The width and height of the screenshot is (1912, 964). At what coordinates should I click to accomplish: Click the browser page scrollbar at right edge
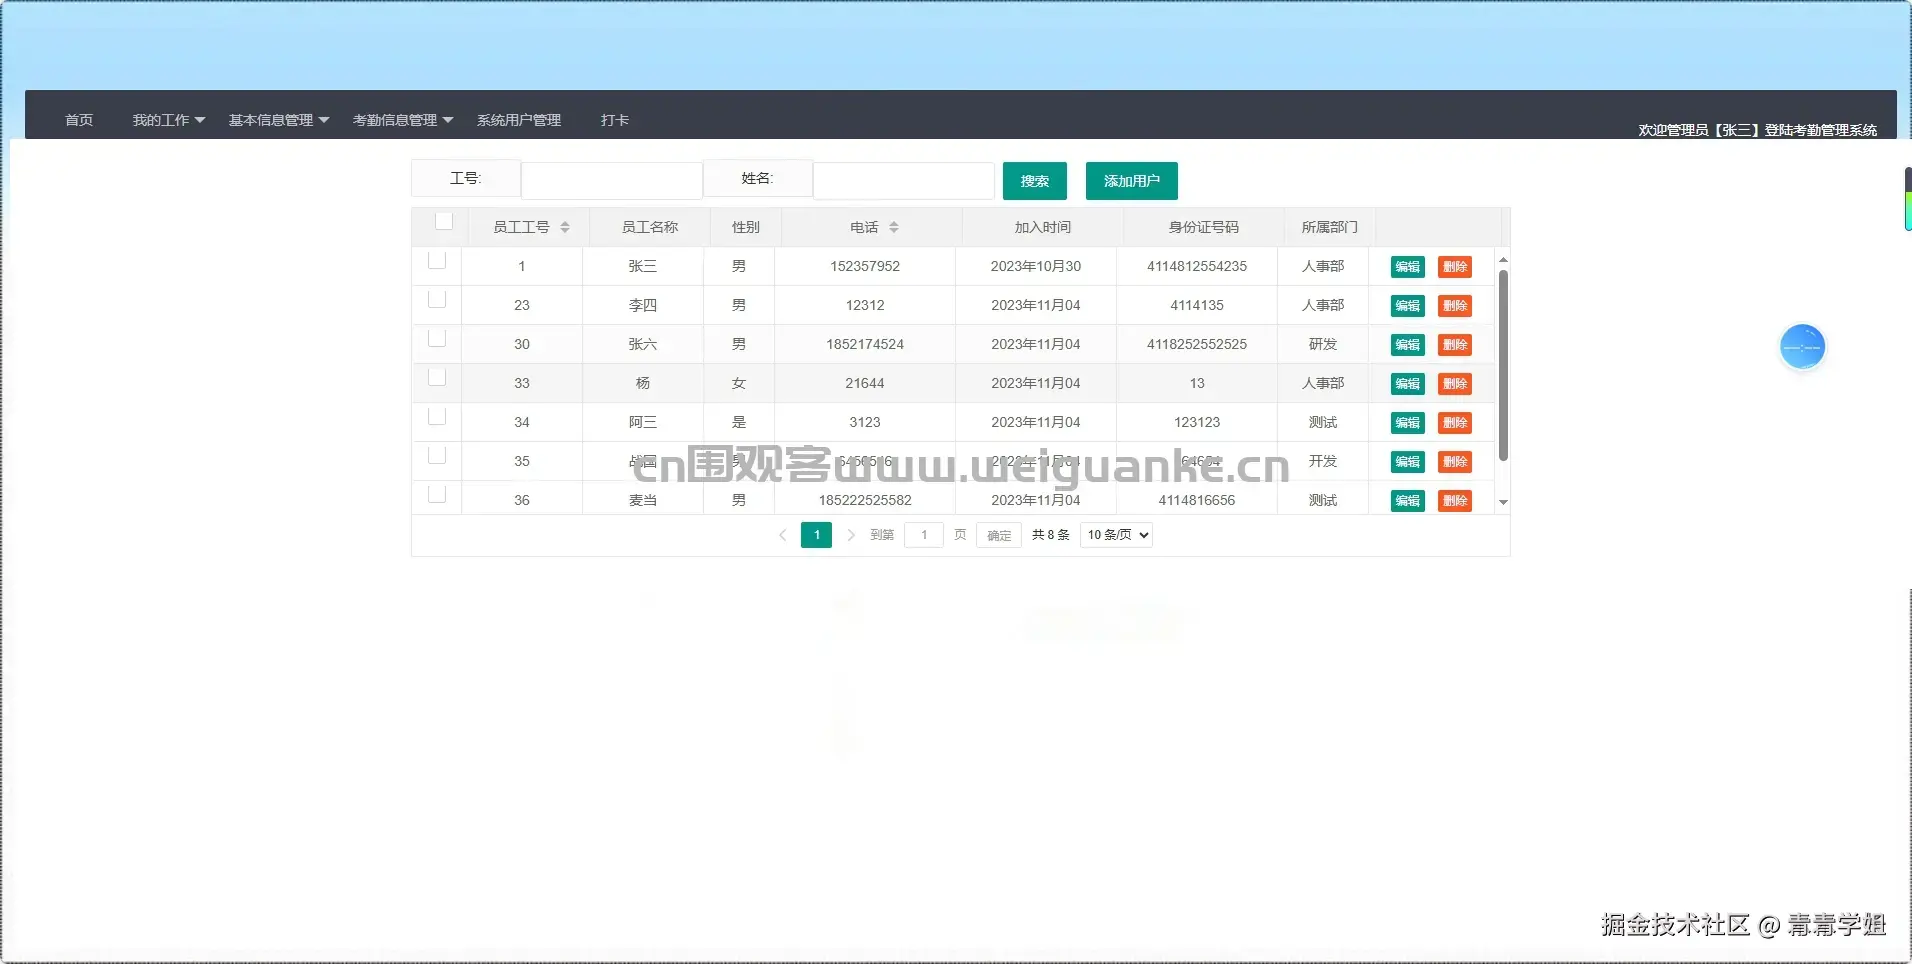pos(1908,199)
